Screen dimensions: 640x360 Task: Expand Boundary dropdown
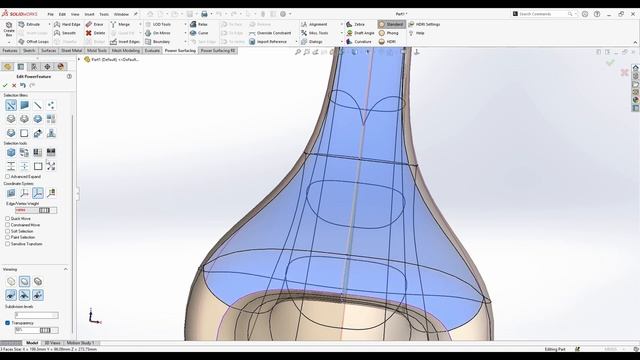pyautogui.click(x=185, y=42)
